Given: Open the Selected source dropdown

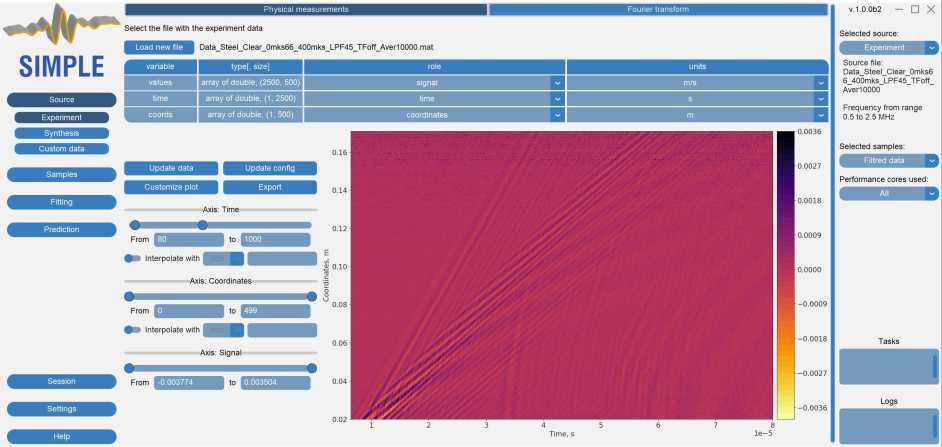Looking at the screenshot, I should click(889, 48).
